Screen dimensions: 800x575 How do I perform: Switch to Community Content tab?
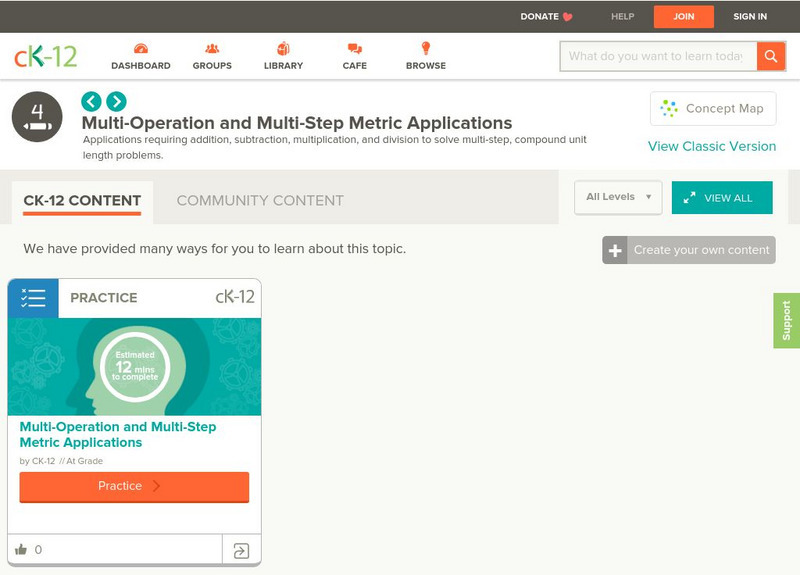pos(260,200)
